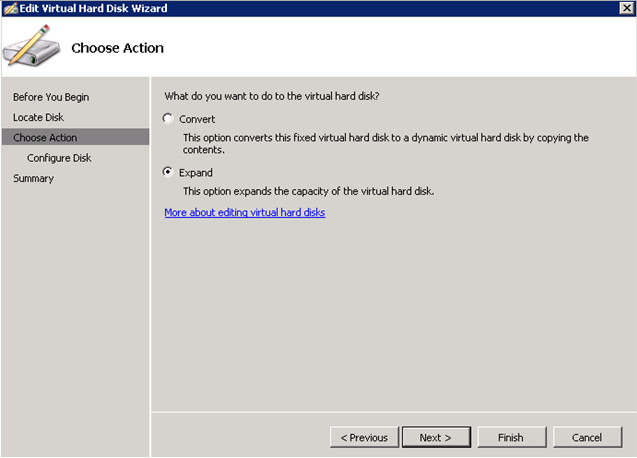The image size is (637, 458).
Task: Click the Previous button
Action: (363, 437)
